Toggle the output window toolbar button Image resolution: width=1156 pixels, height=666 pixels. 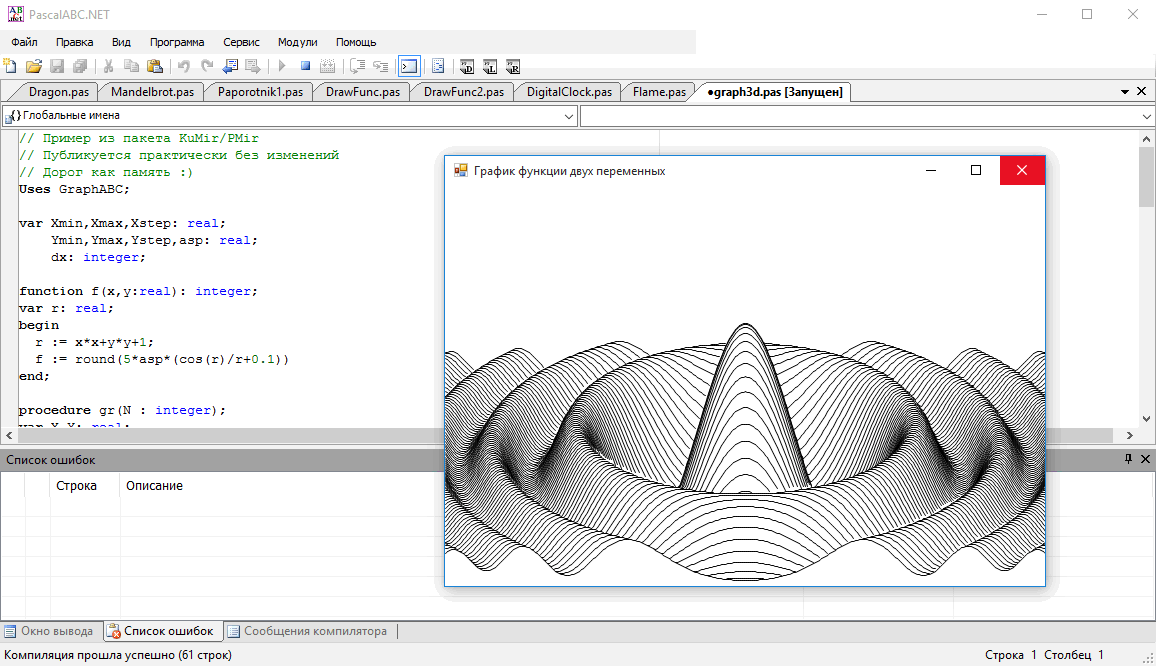tap(409, 66)
